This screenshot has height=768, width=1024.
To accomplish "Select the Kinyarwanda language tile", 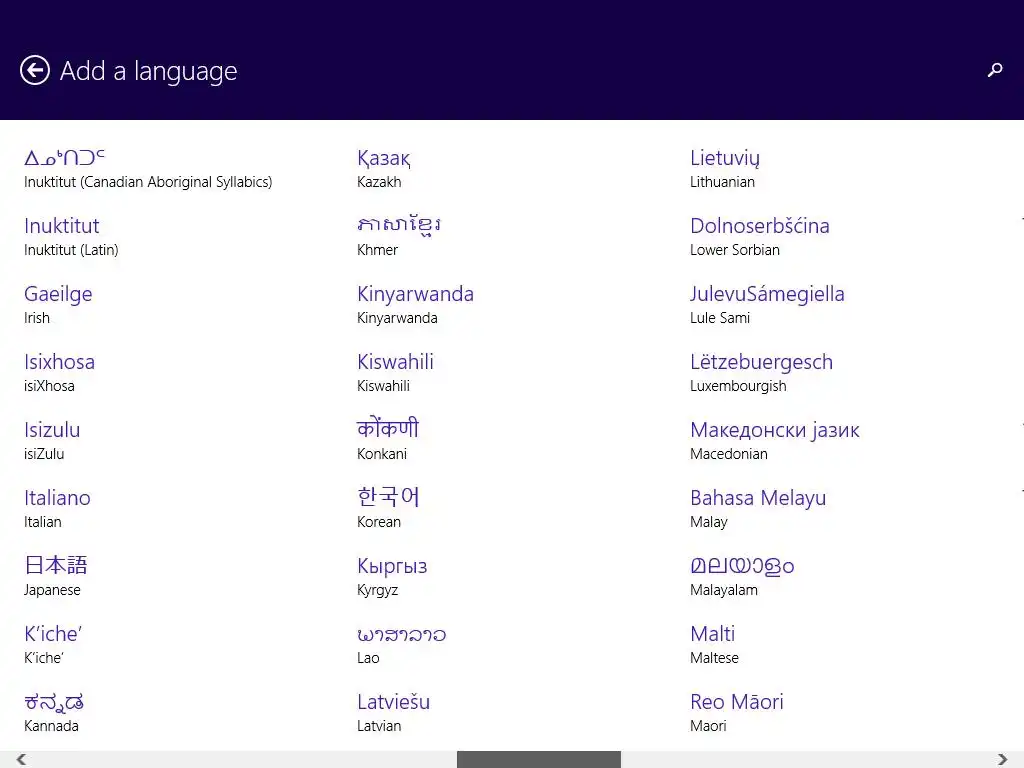I will (x=415, y=305).
